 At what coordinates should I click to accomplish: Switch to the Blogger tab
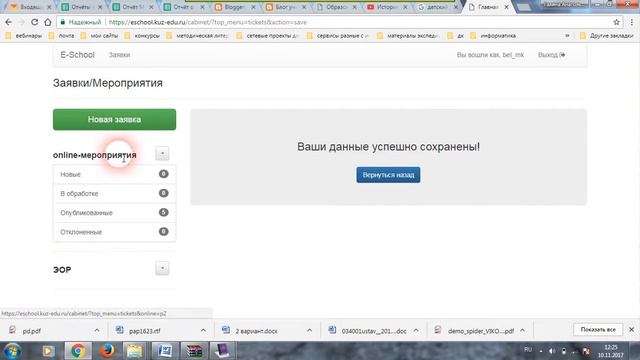[235, 7]
